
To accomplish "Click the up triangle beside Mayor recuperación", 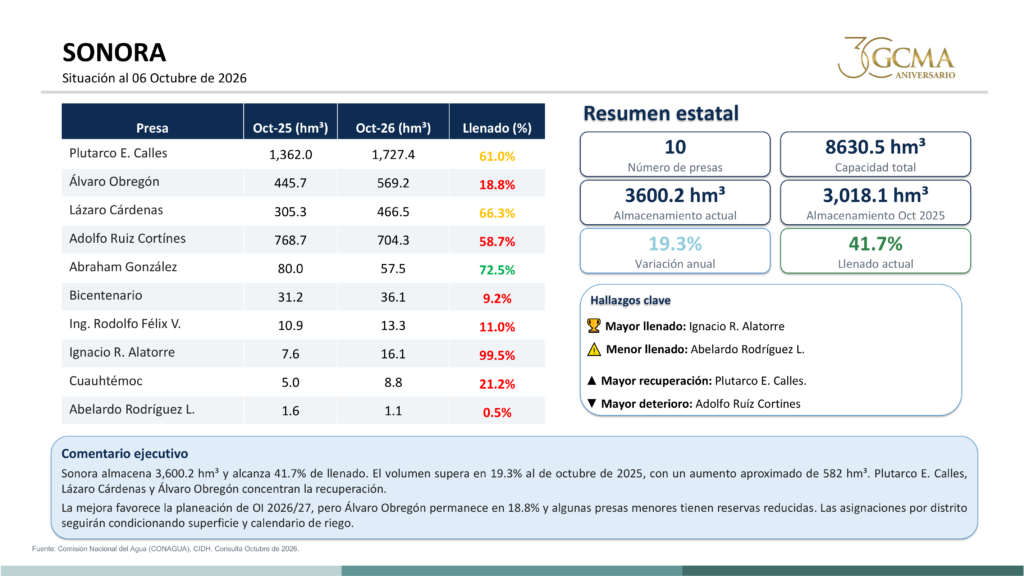I will tap(592, 380).
